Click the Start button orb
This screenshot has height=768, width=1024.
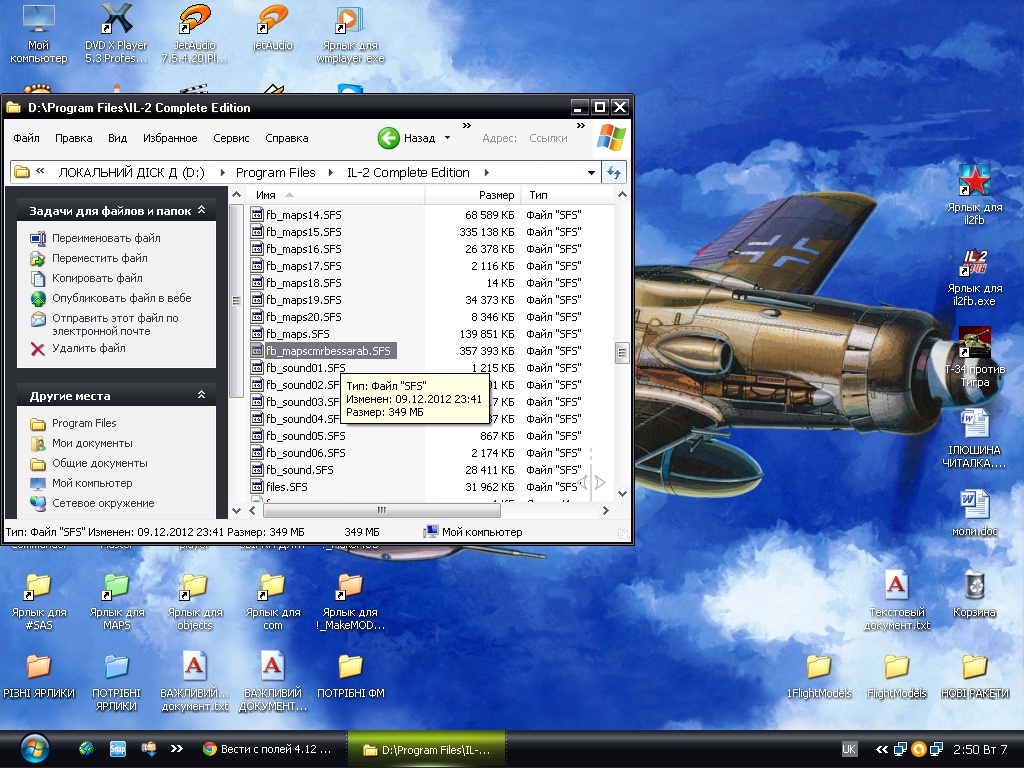[35, 749]
